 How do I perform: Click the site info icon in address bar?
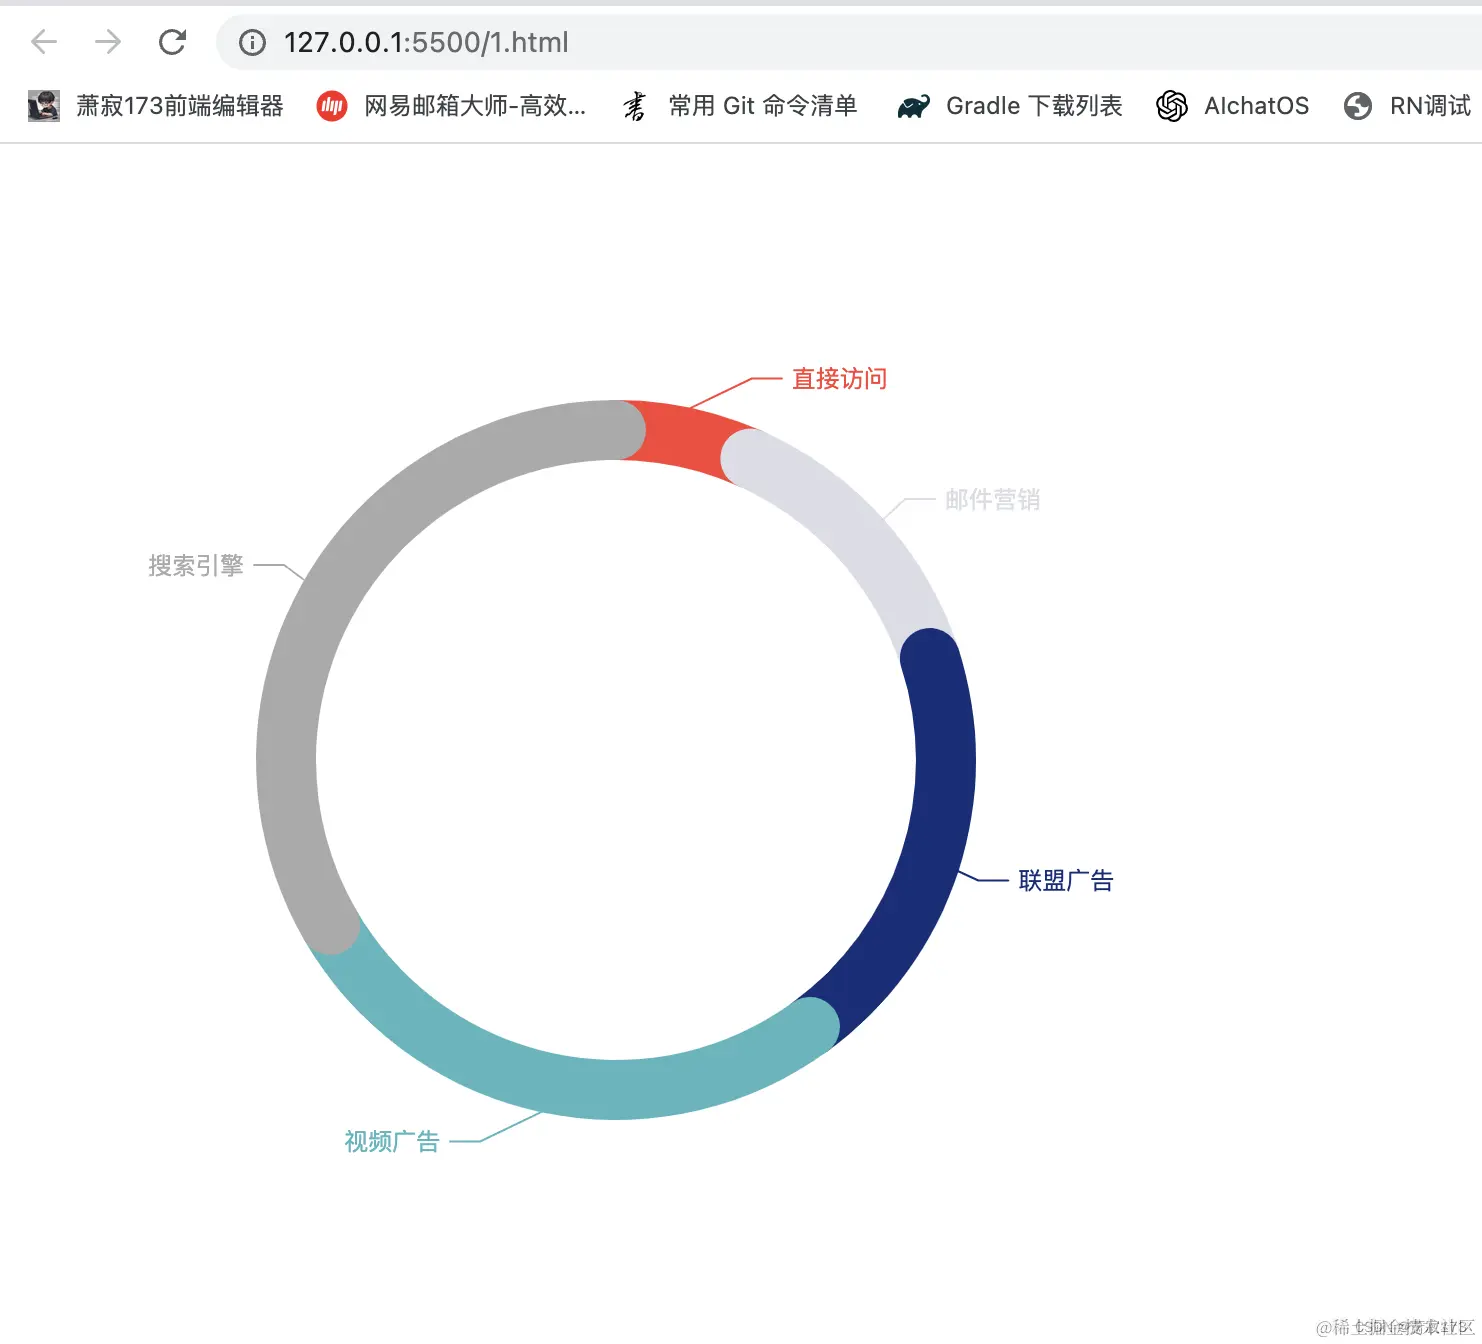250,42
